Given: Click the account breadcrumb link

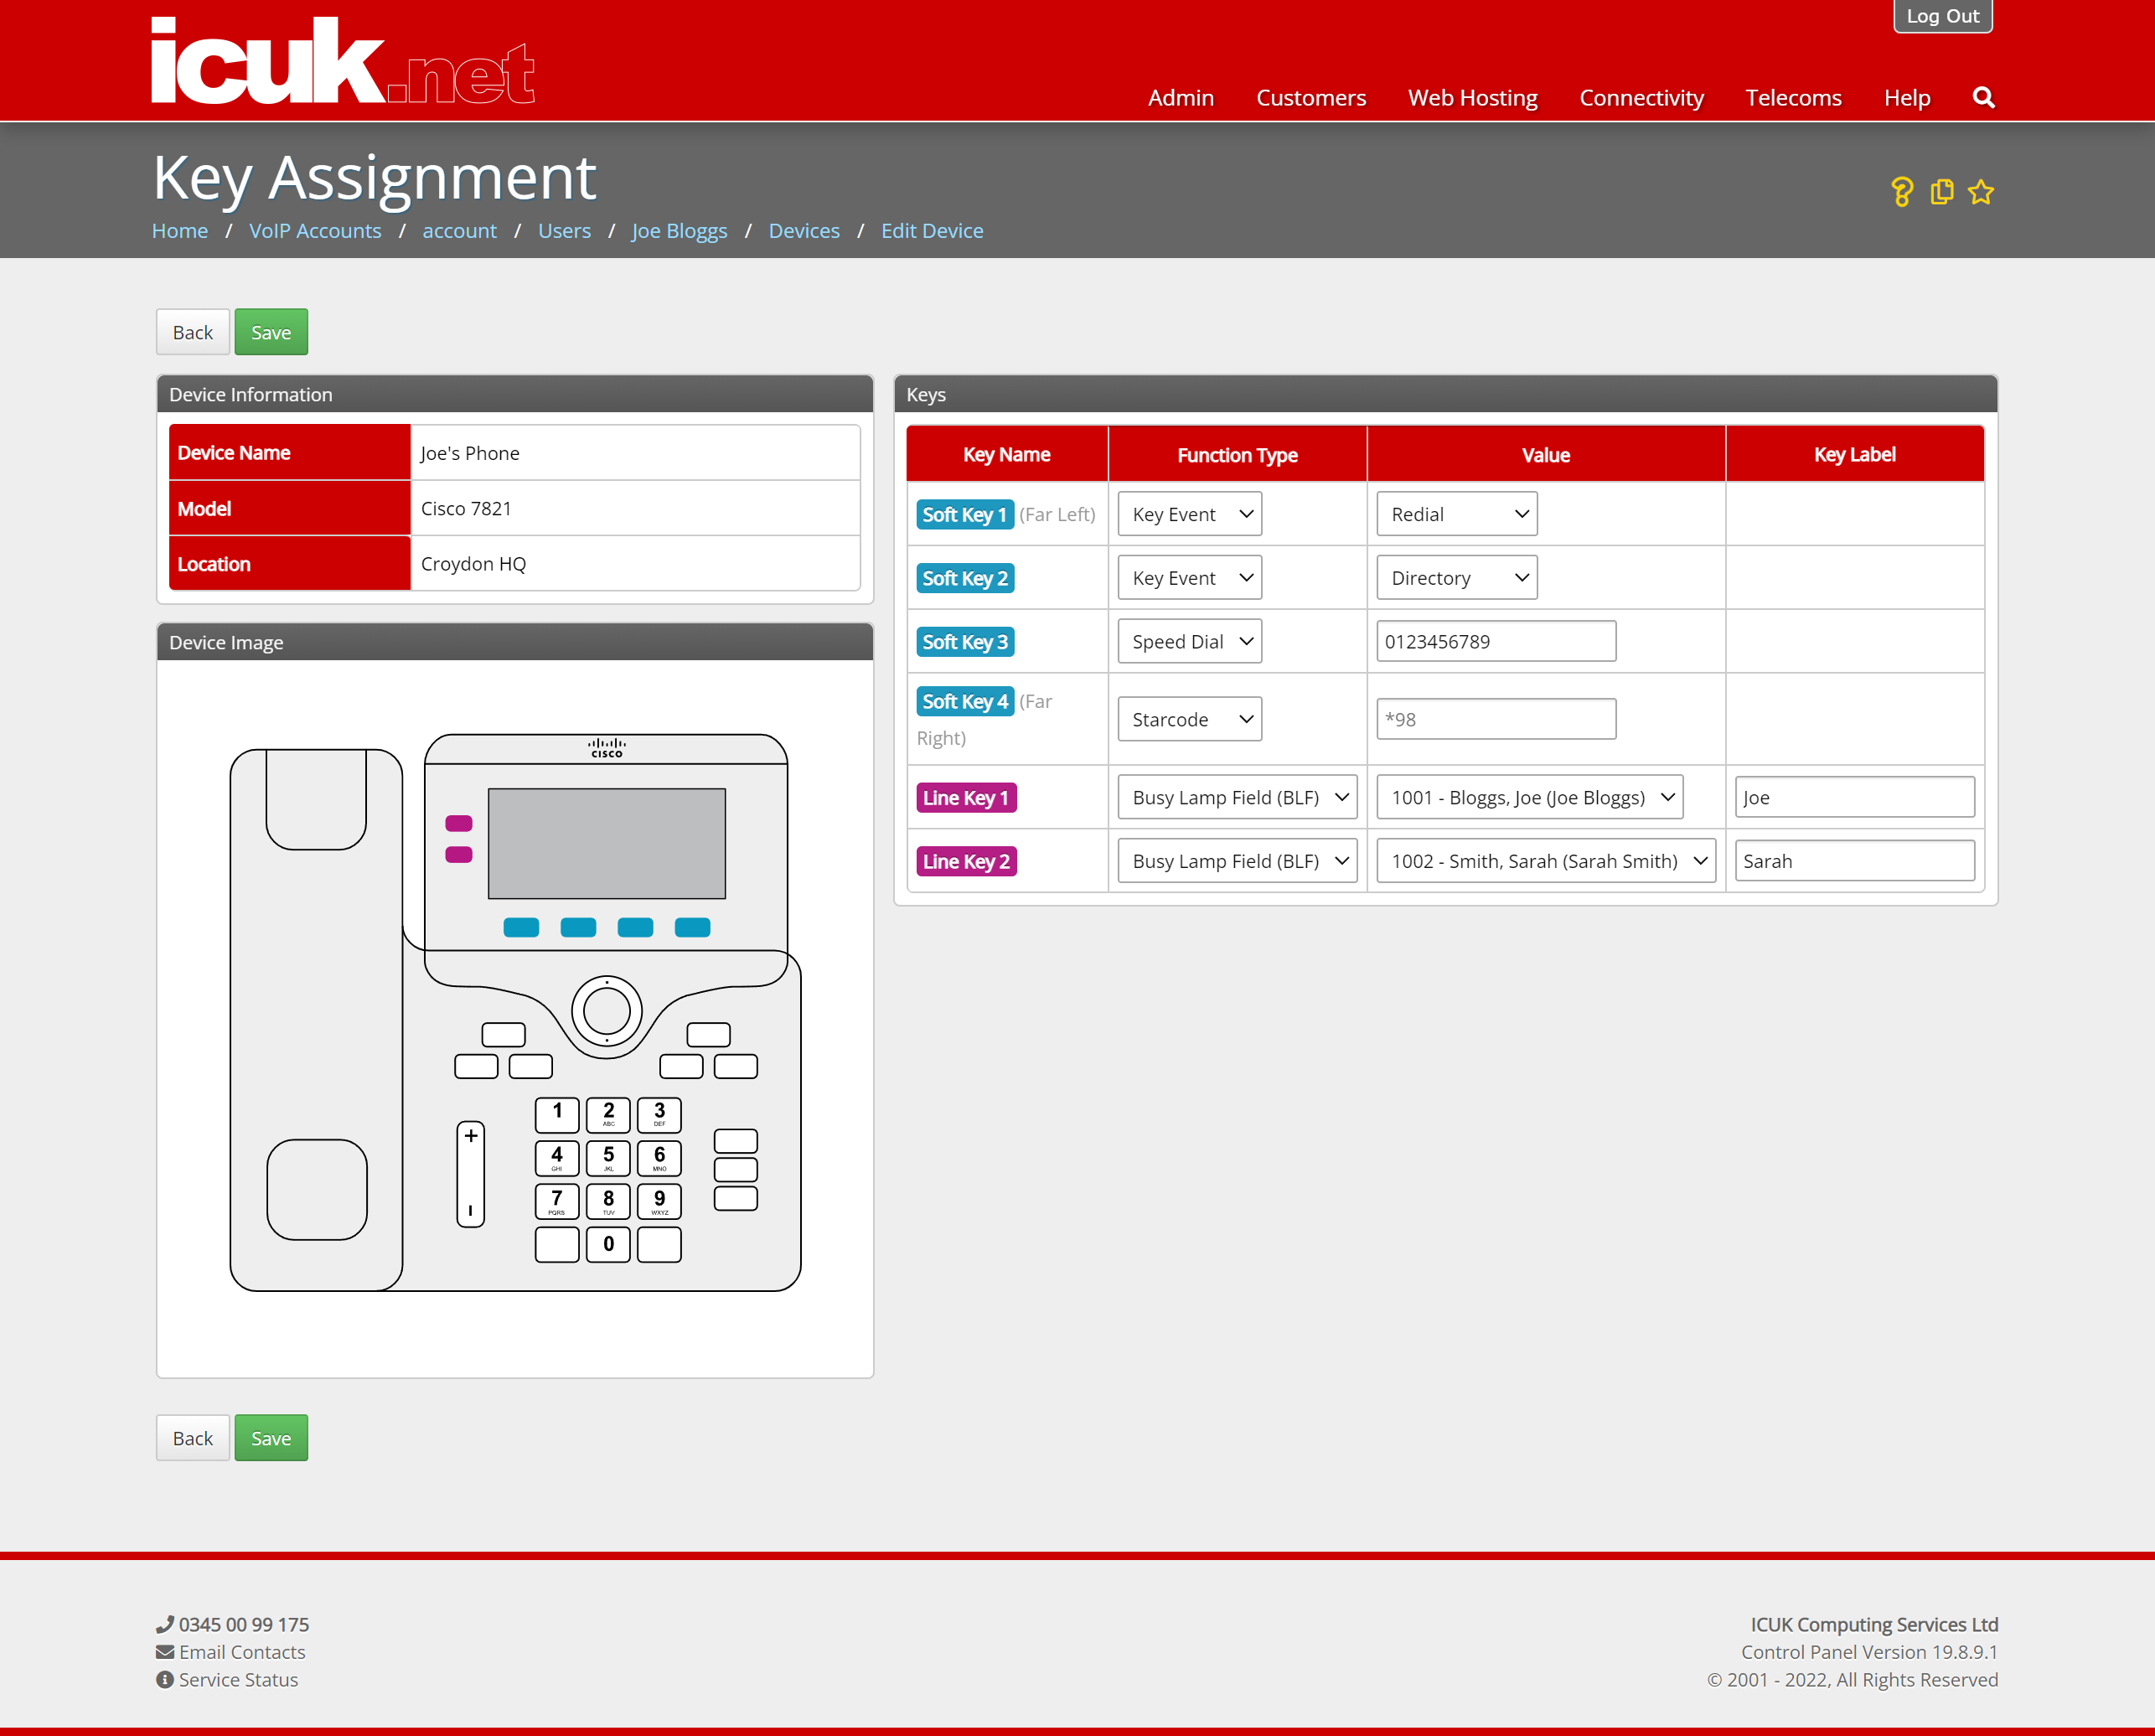Looking at the screenshot, I should (459, 230).
